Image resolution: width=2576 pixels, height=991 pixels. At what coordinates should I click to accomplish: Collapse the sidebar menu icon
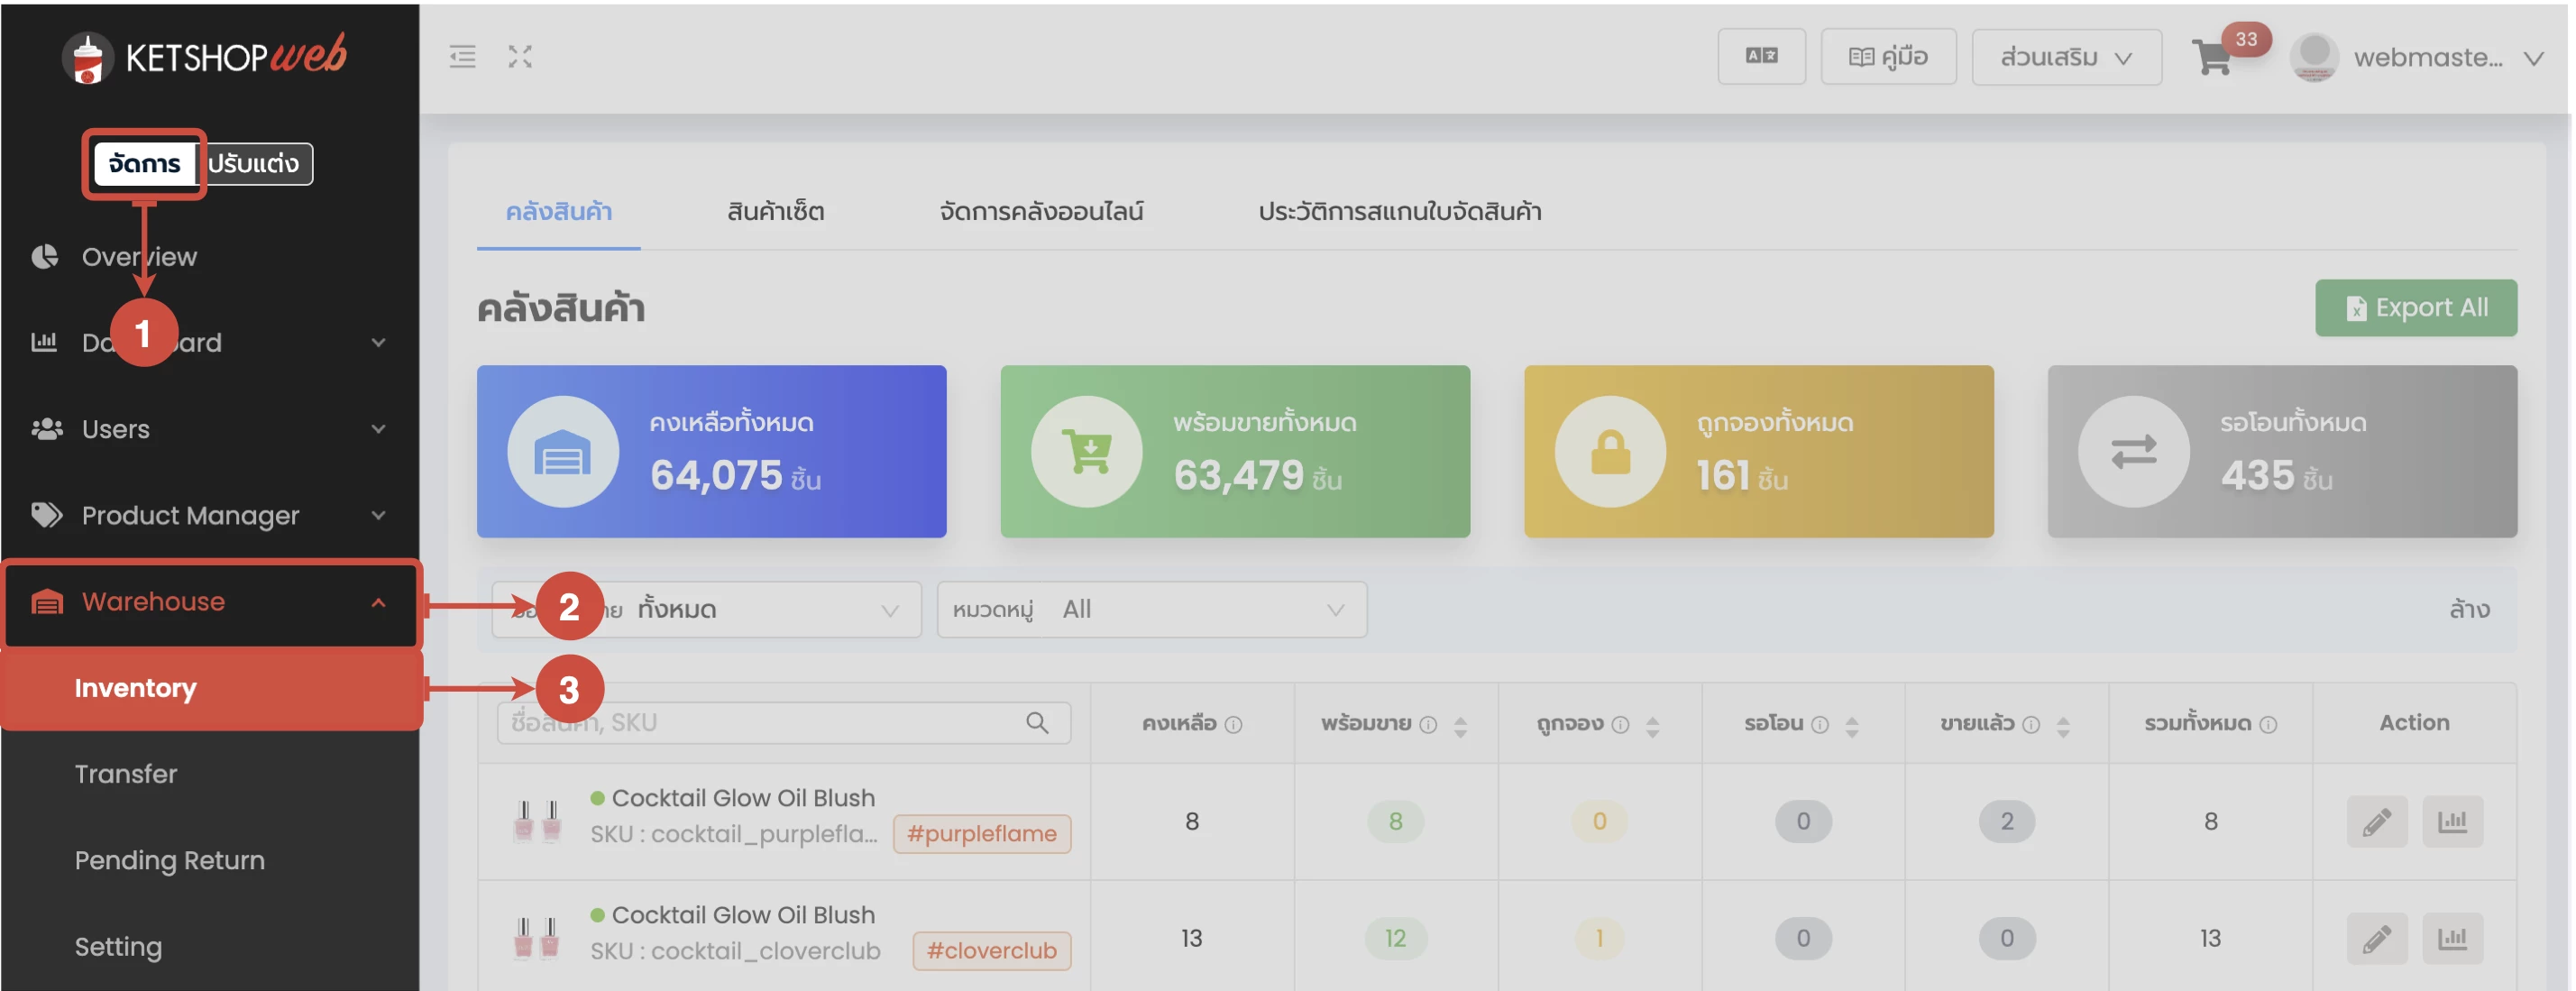tap(462, 57)
